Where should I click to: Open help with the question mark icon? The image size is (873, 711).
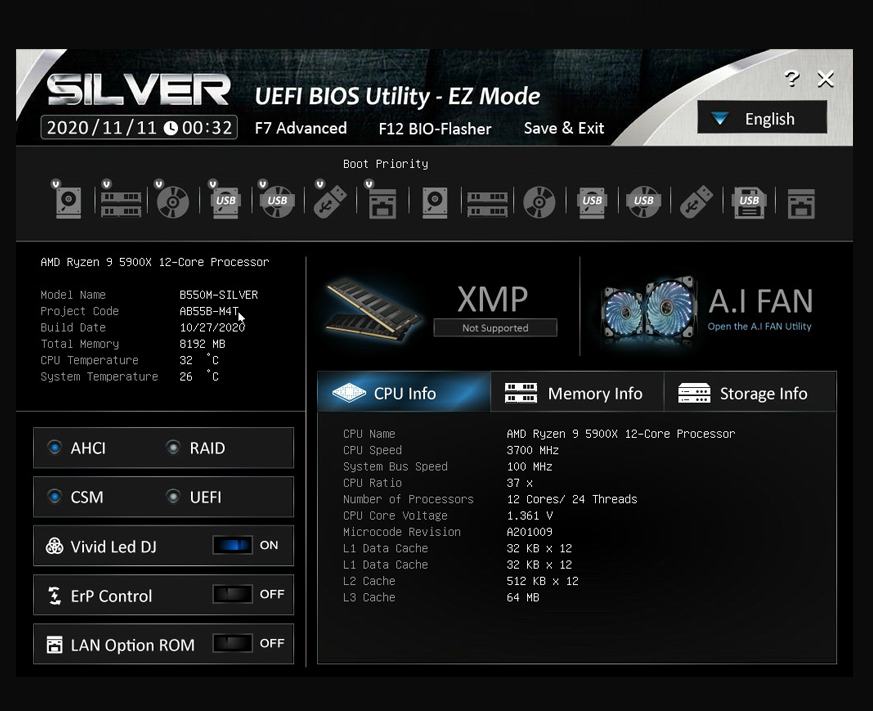pyautogui.click(x=792, y=79)
